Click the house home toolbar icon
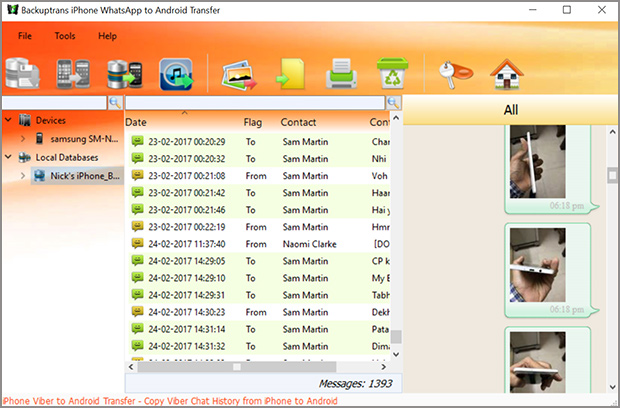The height and width of the screenshot is (408, 620). (507, 74)
